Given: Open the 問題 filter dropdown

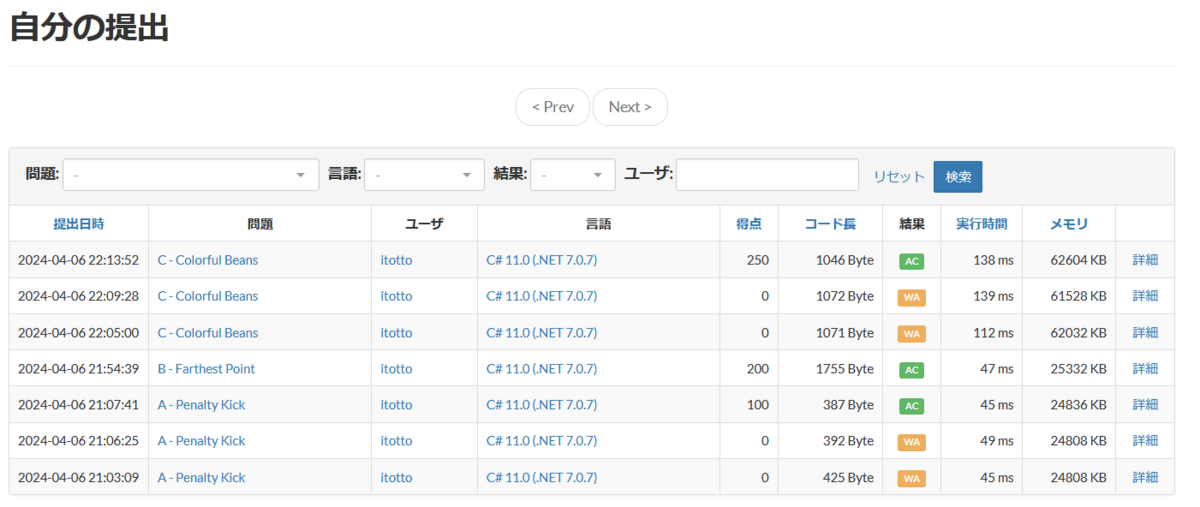Looking at the screenshot, I should point(191,175).
